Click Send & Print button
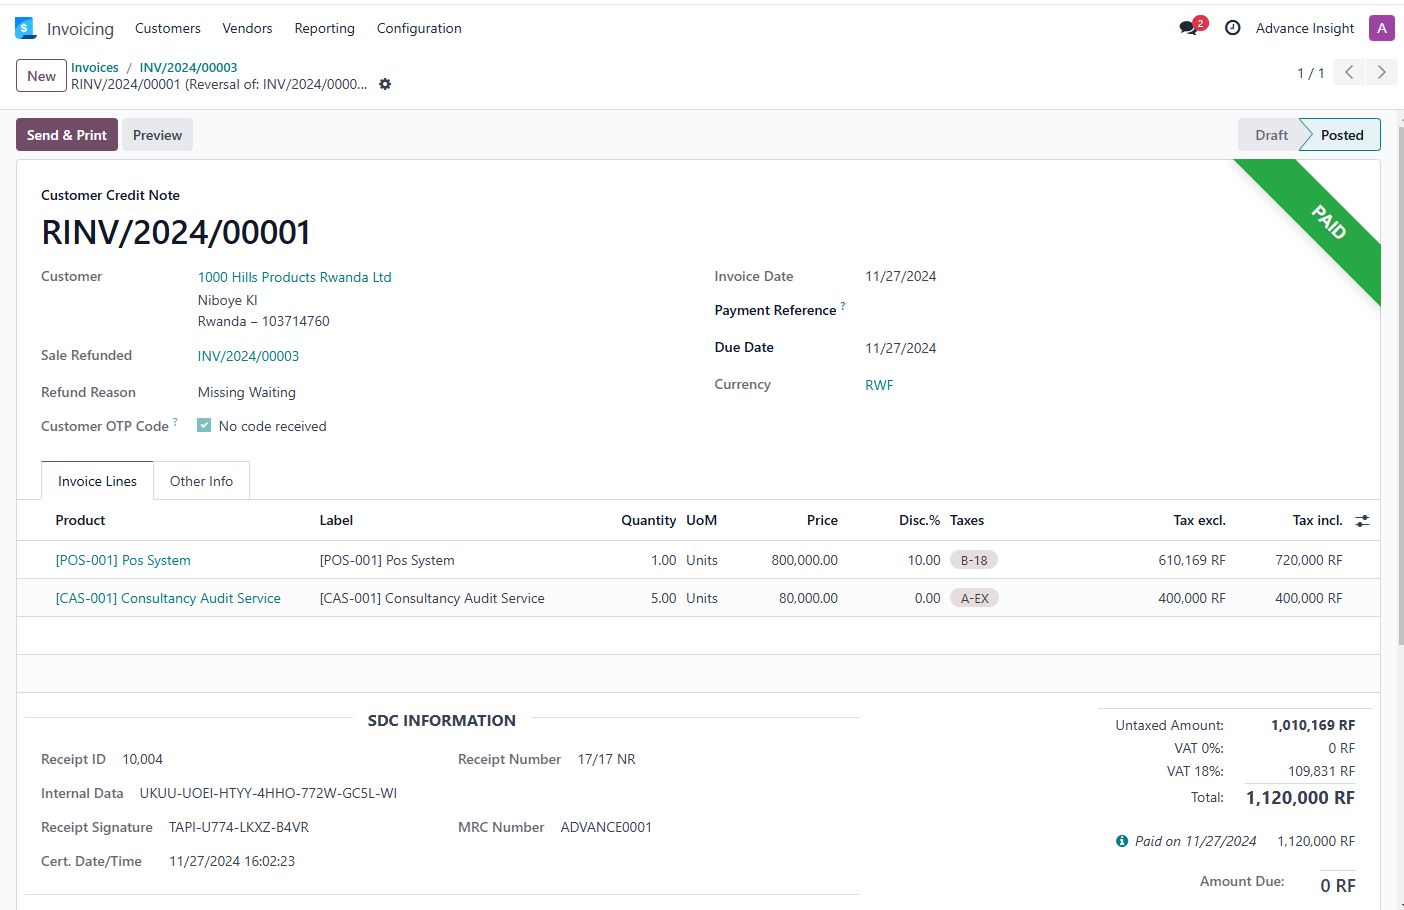Viewport: 1404px width, 910px height. [67, 135]
